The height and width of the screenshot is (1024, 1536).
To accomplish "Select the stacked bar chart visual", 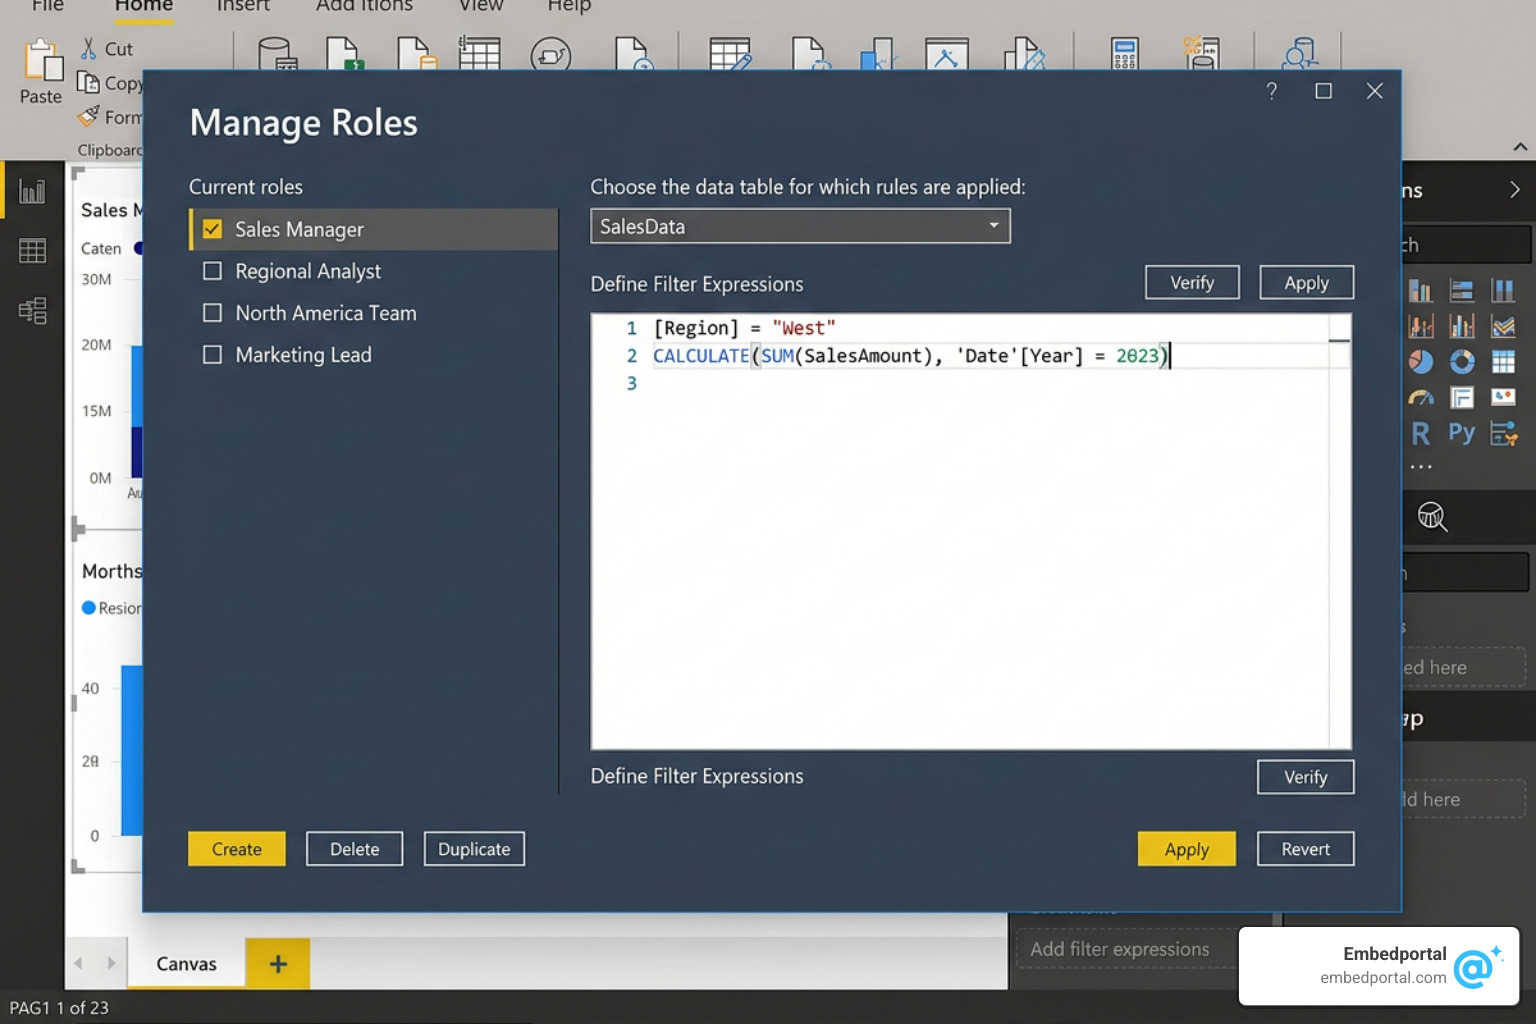I will [1462, 291].
